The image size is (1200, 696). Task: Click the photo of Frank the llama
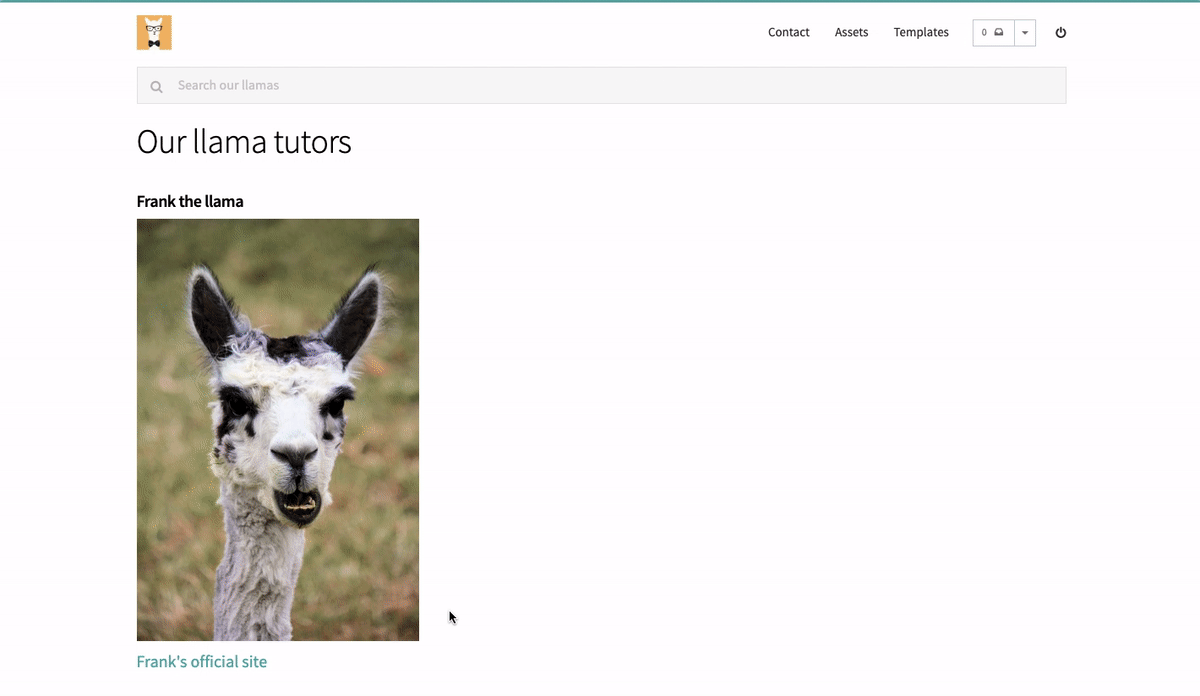tap(278, 430)
